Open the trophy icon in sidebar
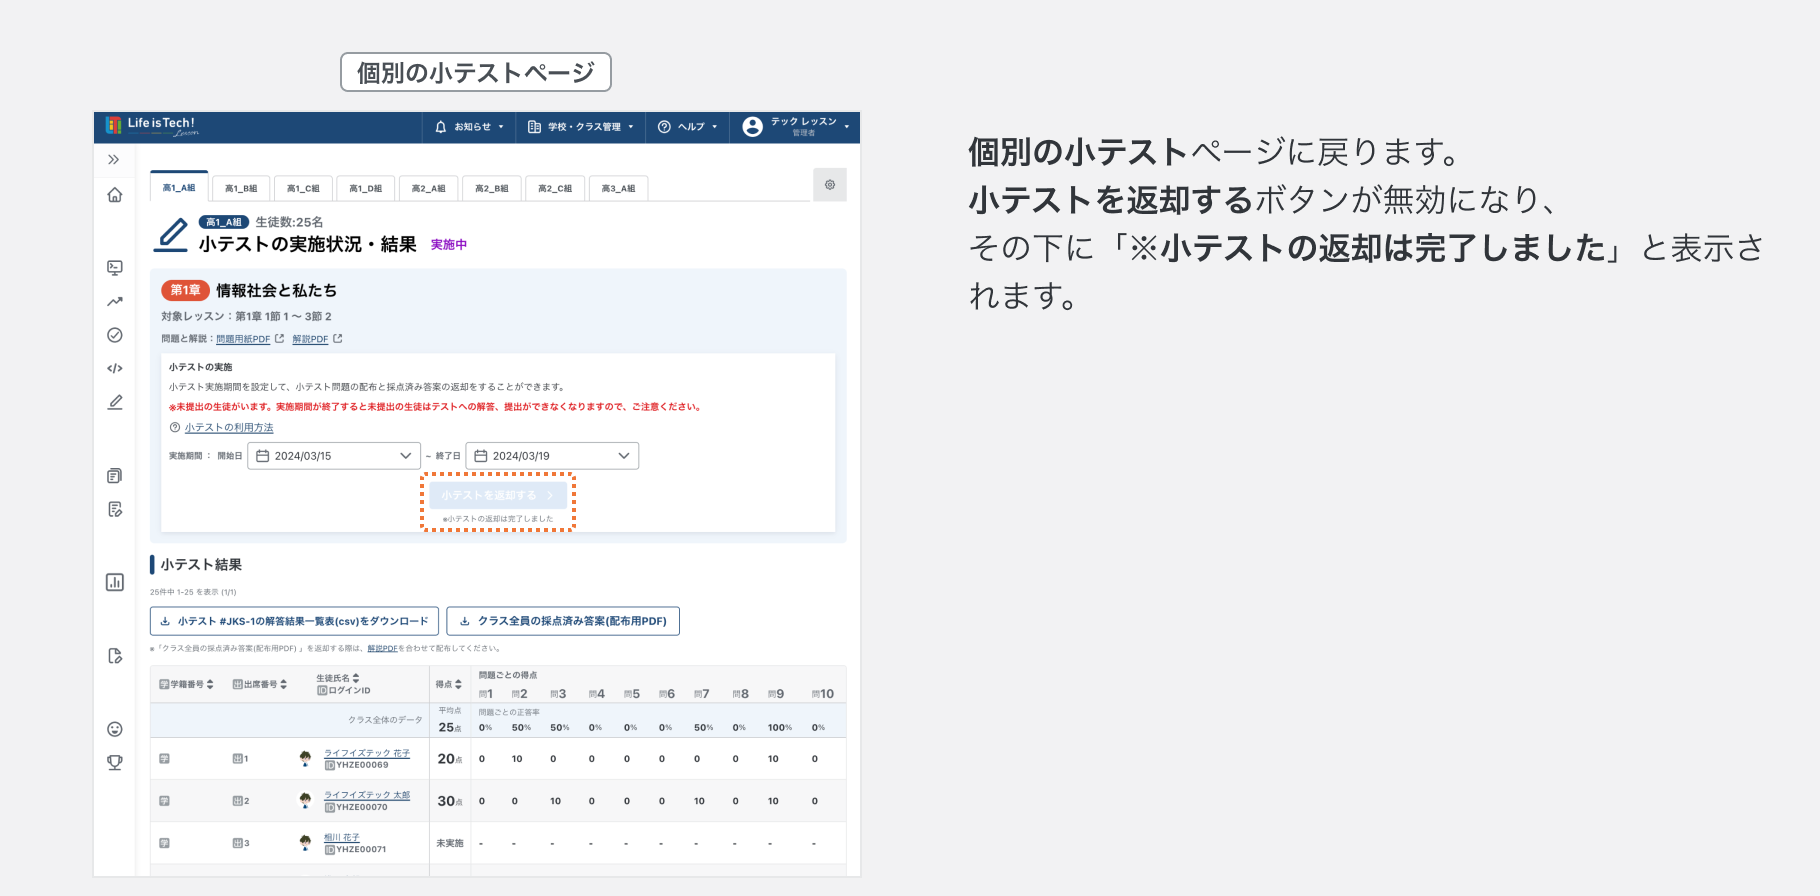The width and height of the screenshot is (1820, 896). [115, 762]
